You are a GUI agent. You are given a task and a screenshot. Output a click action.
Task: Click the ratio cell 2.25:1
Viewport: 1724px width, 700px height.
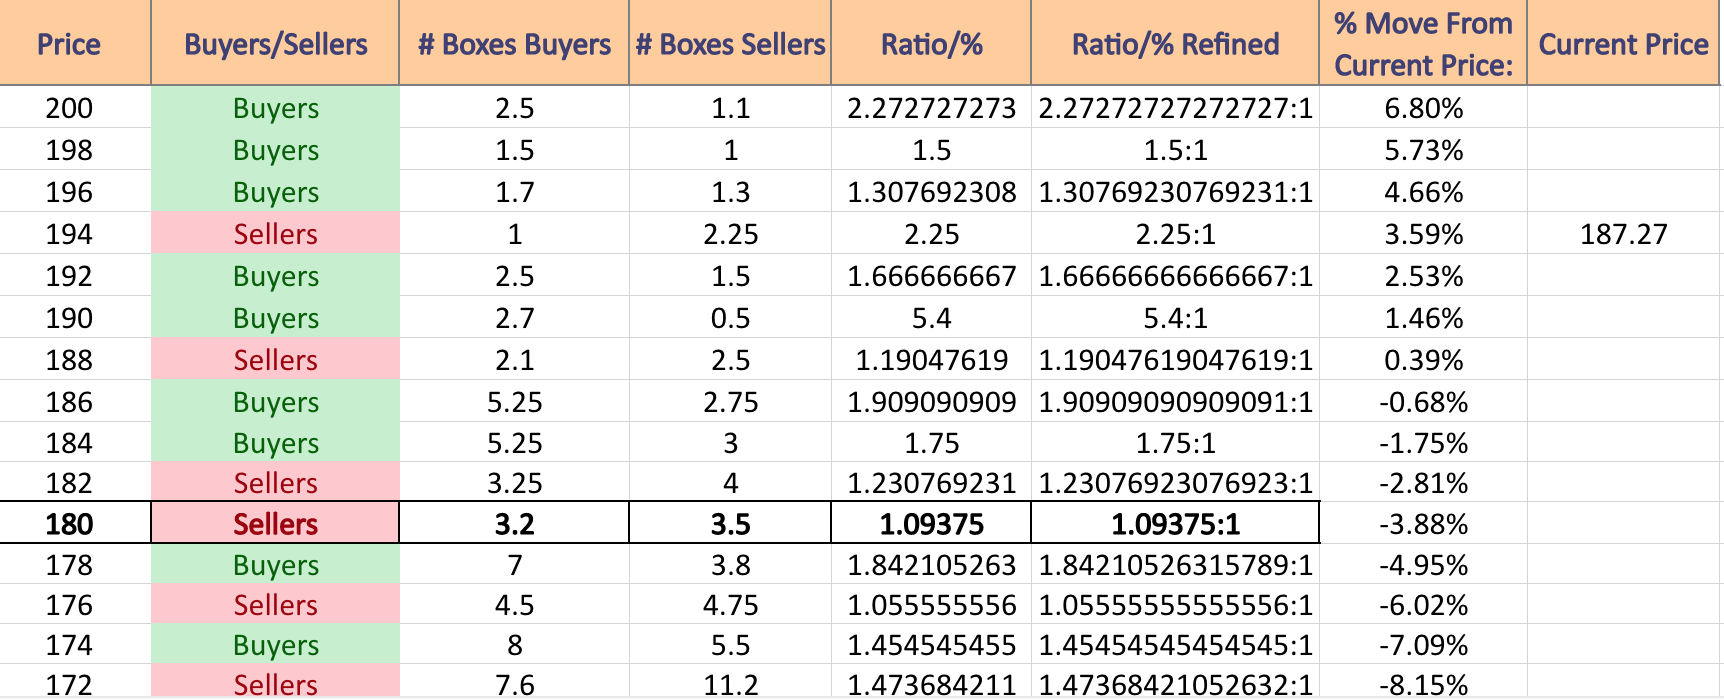[x=1175, y=234]
